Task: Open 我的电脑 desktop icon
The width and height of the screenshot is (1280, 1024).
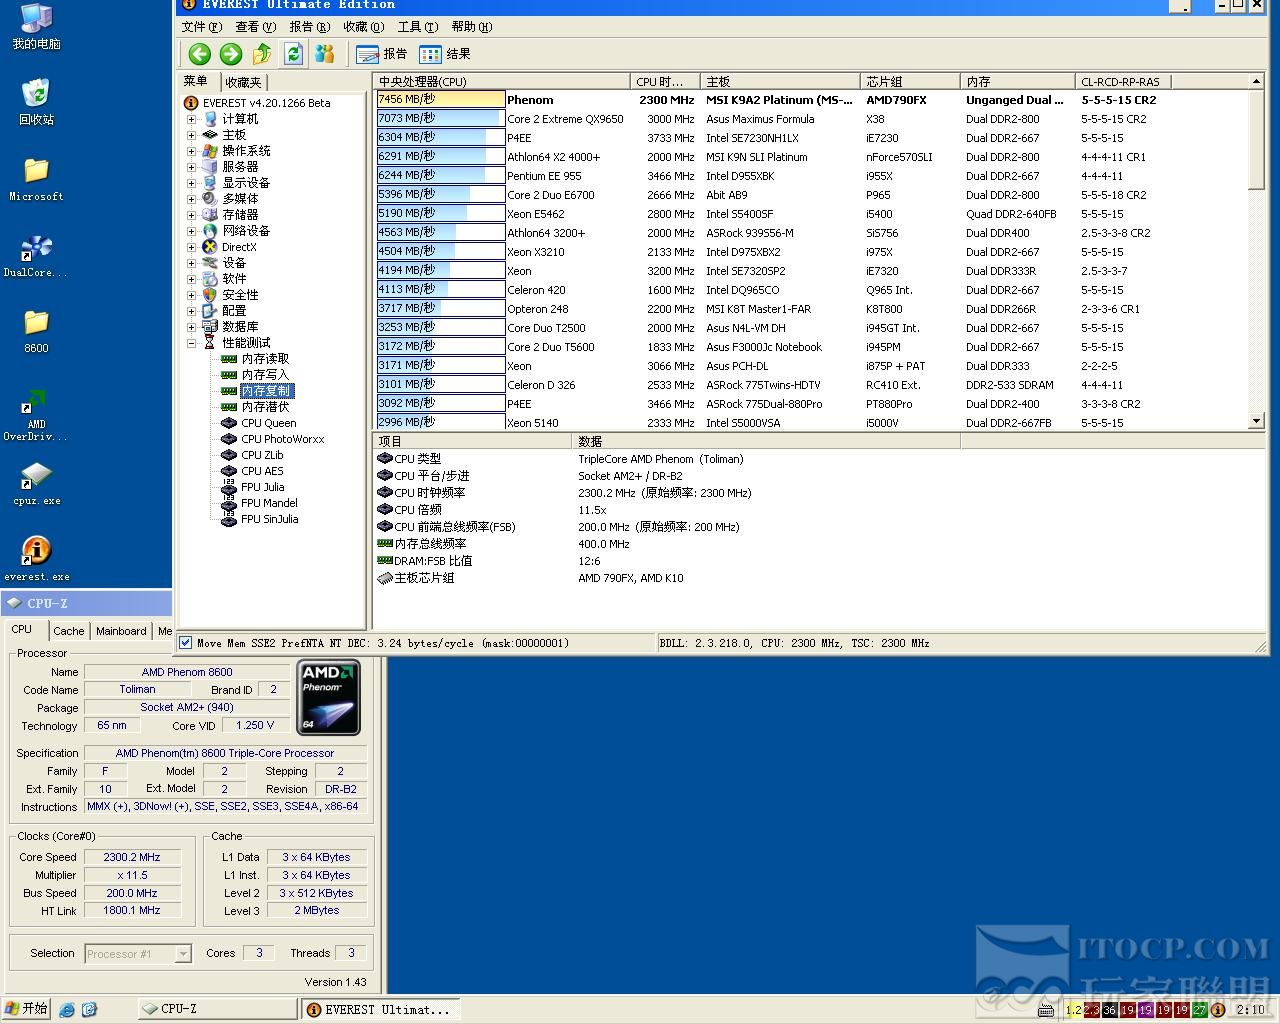Action: point(36,27)
